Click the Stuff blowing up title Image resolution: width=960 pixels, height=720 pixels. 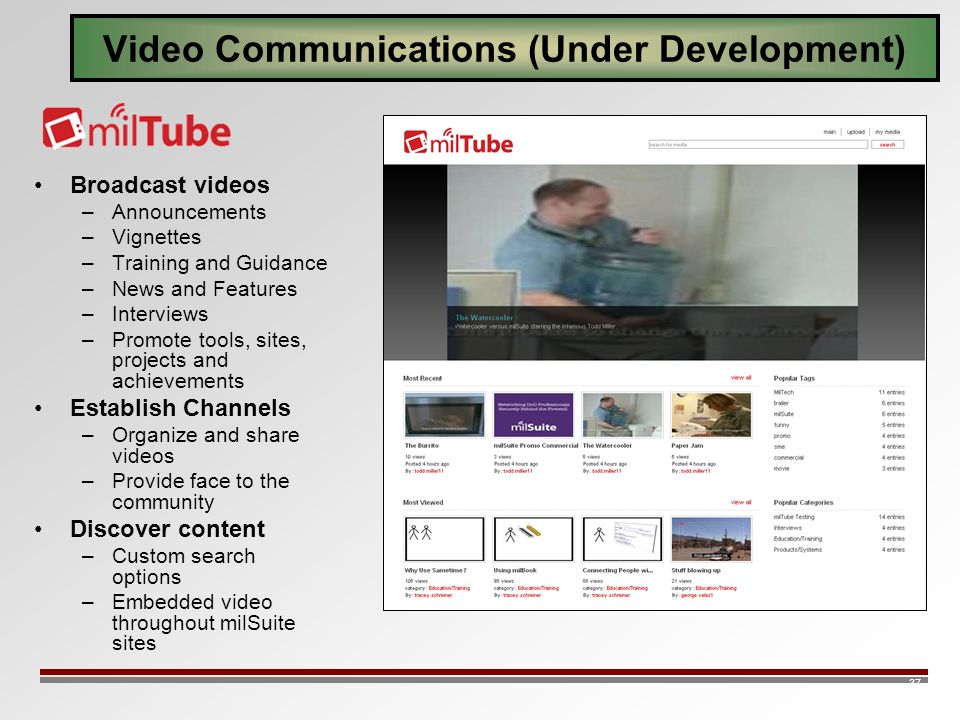point(696,570)
